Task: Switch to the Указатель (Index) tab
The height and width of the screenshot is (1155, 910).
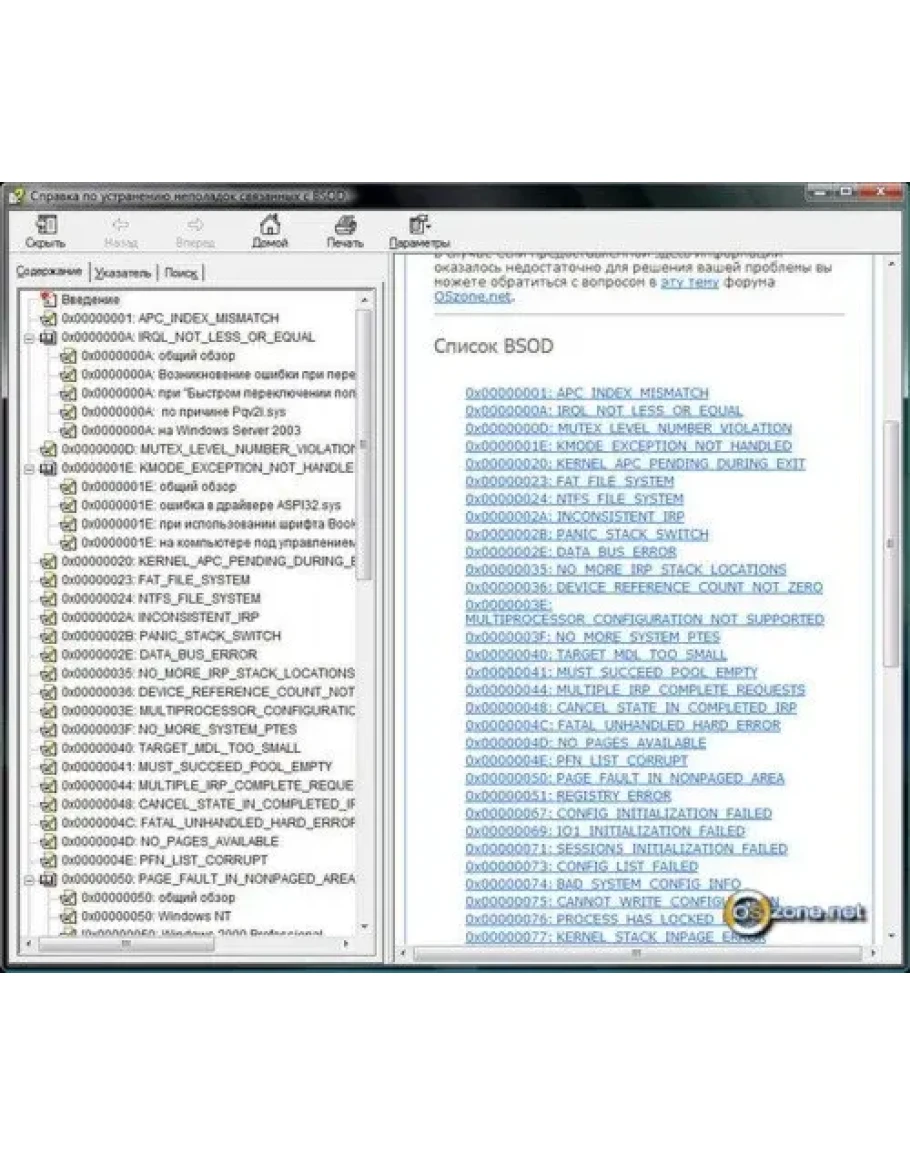Action: point(123,273)
